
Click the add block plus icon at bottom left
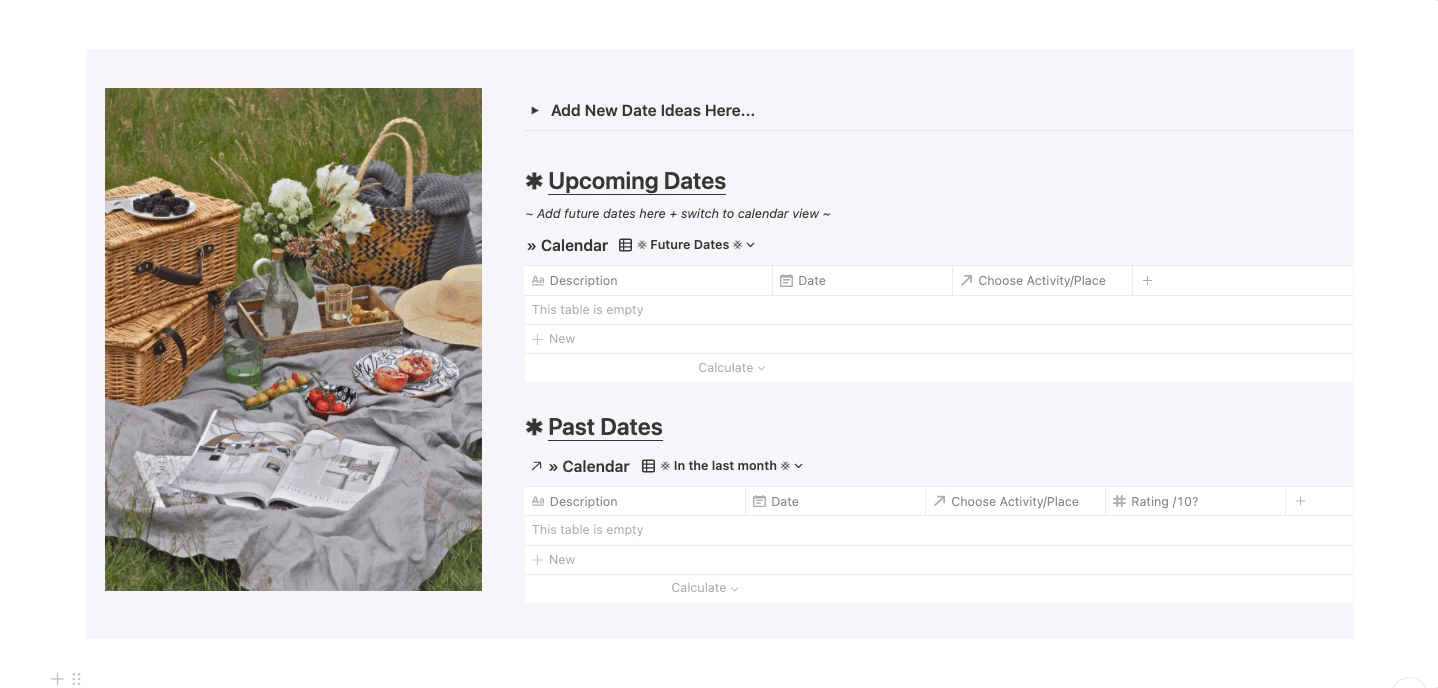(x=57, y=679)
